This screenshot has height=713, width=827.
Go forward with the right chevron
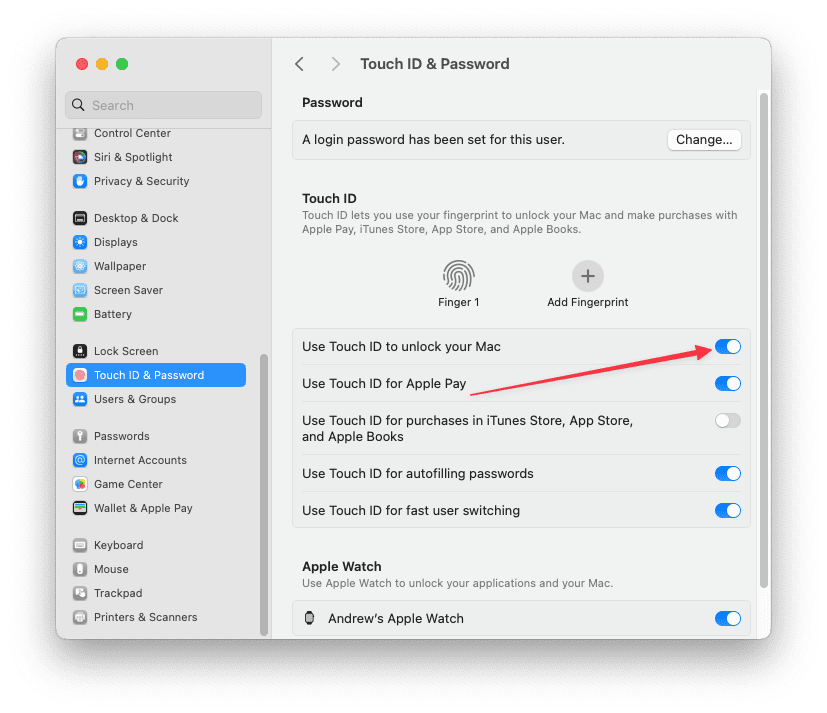(x=335, y=64)
